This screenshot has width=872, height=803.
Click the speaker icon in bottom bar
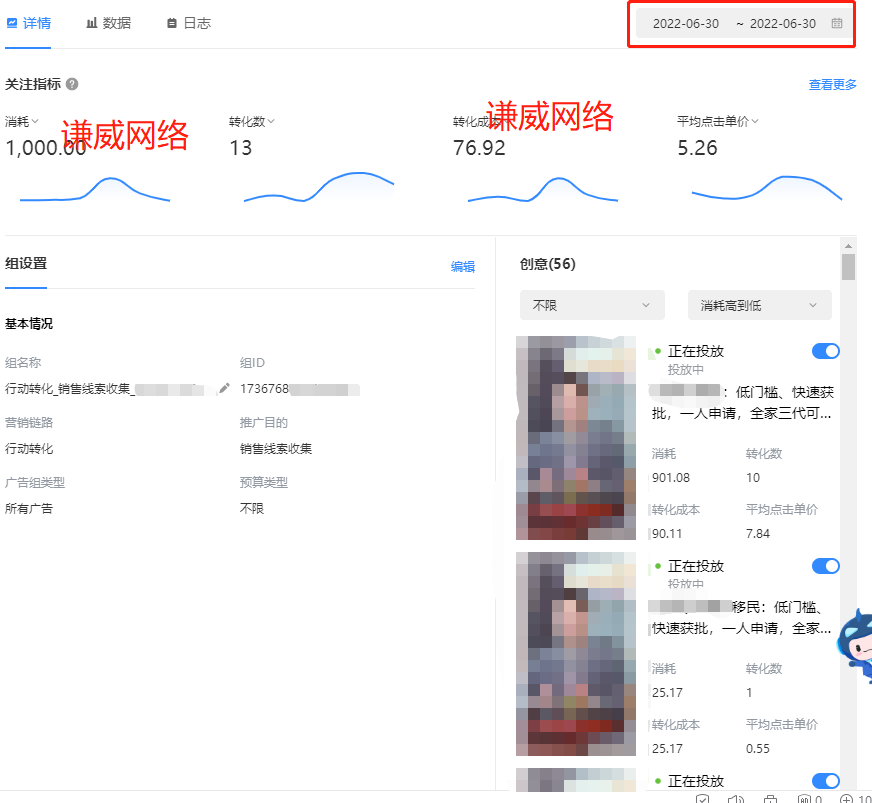pos(735,799)
